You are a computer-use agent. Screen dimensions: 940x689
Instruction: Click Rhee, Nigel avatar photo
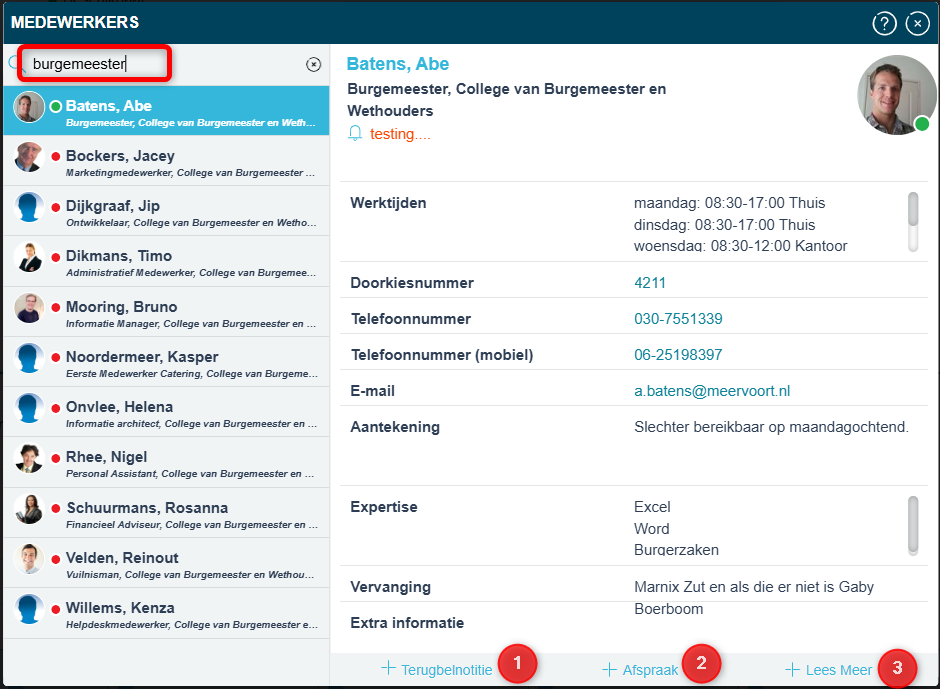29,459
